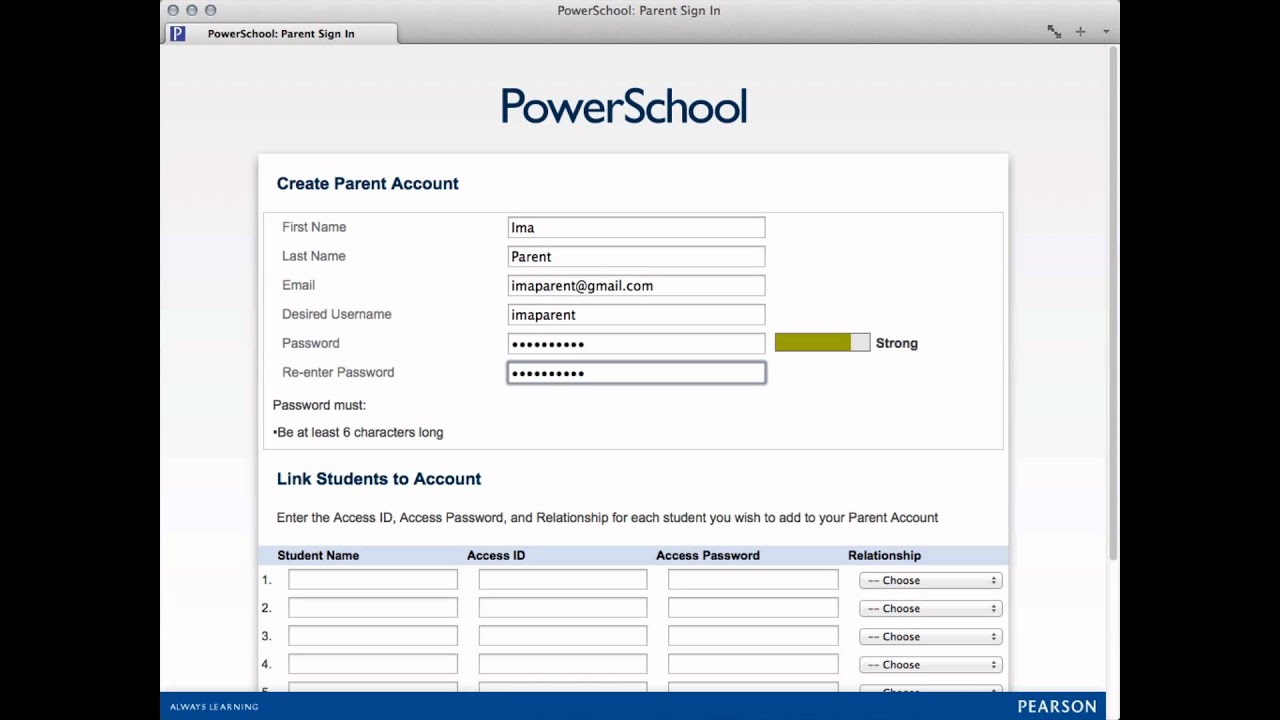Click the PowerSchool P favicon in tab
1280x720 pixels.
pyautogui.click(x=177, y=33)
